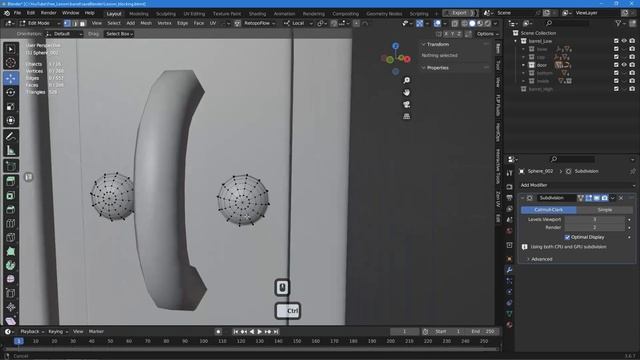Play the animation in timeline
The height and width of the screenshot is (360, 640).
click(260, 332)
